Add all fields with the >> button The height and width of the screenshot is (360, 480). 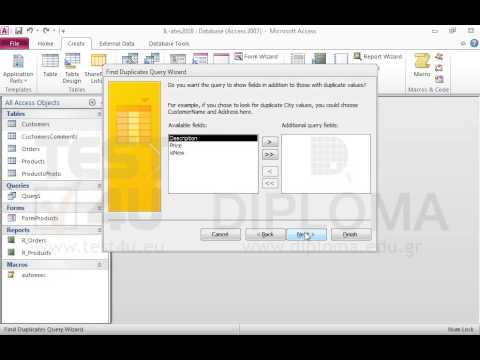coord(270,155)
